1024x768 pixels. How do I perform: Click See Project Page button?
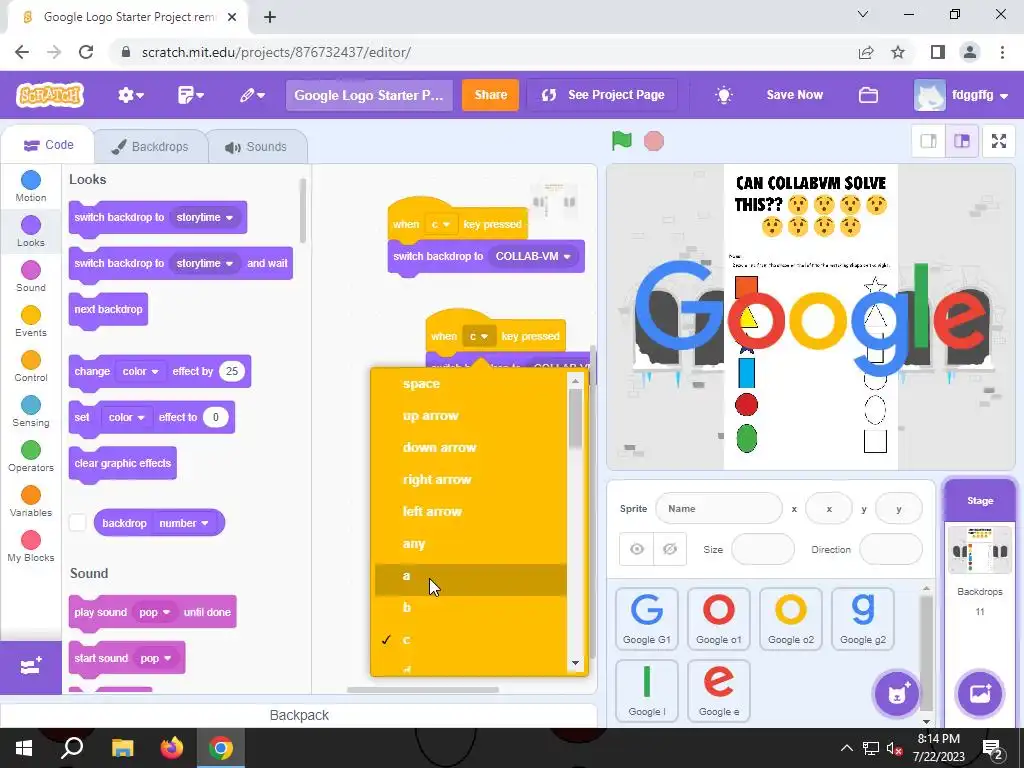602,95
